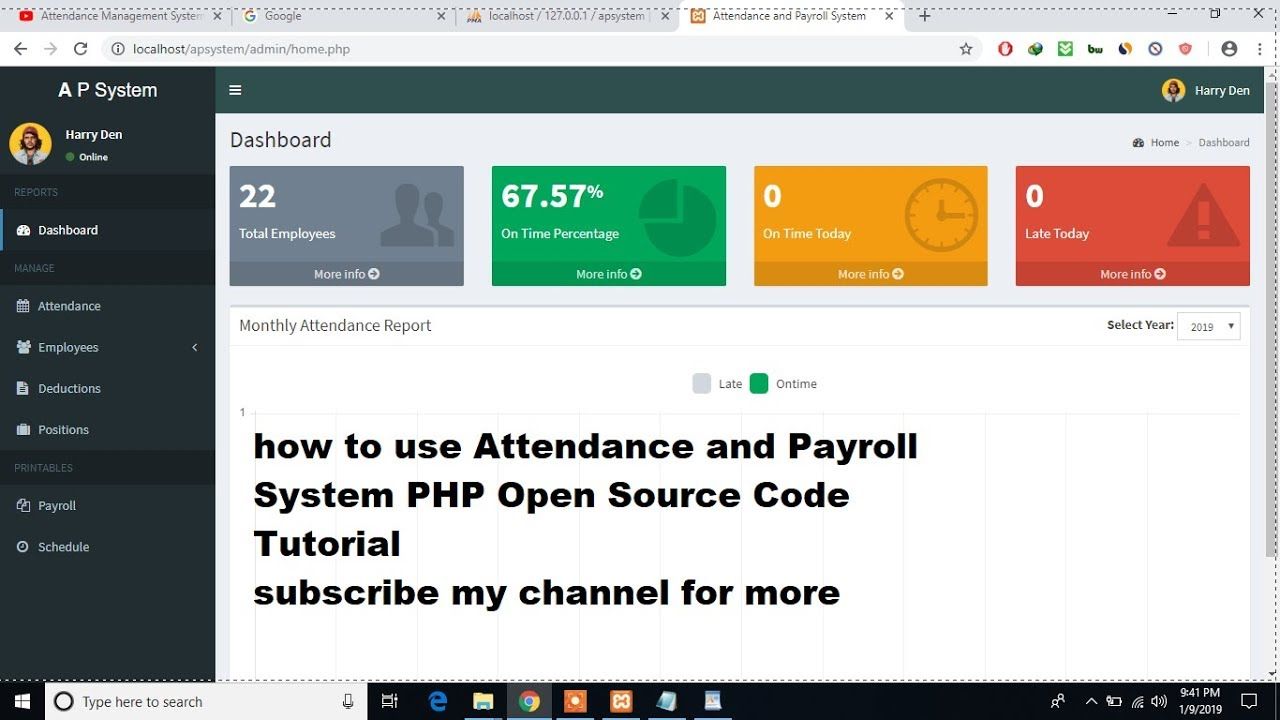Click More info under Late Today
Image resolution: width=1280 pixels, height=720 pixels.
(1133, 274)
